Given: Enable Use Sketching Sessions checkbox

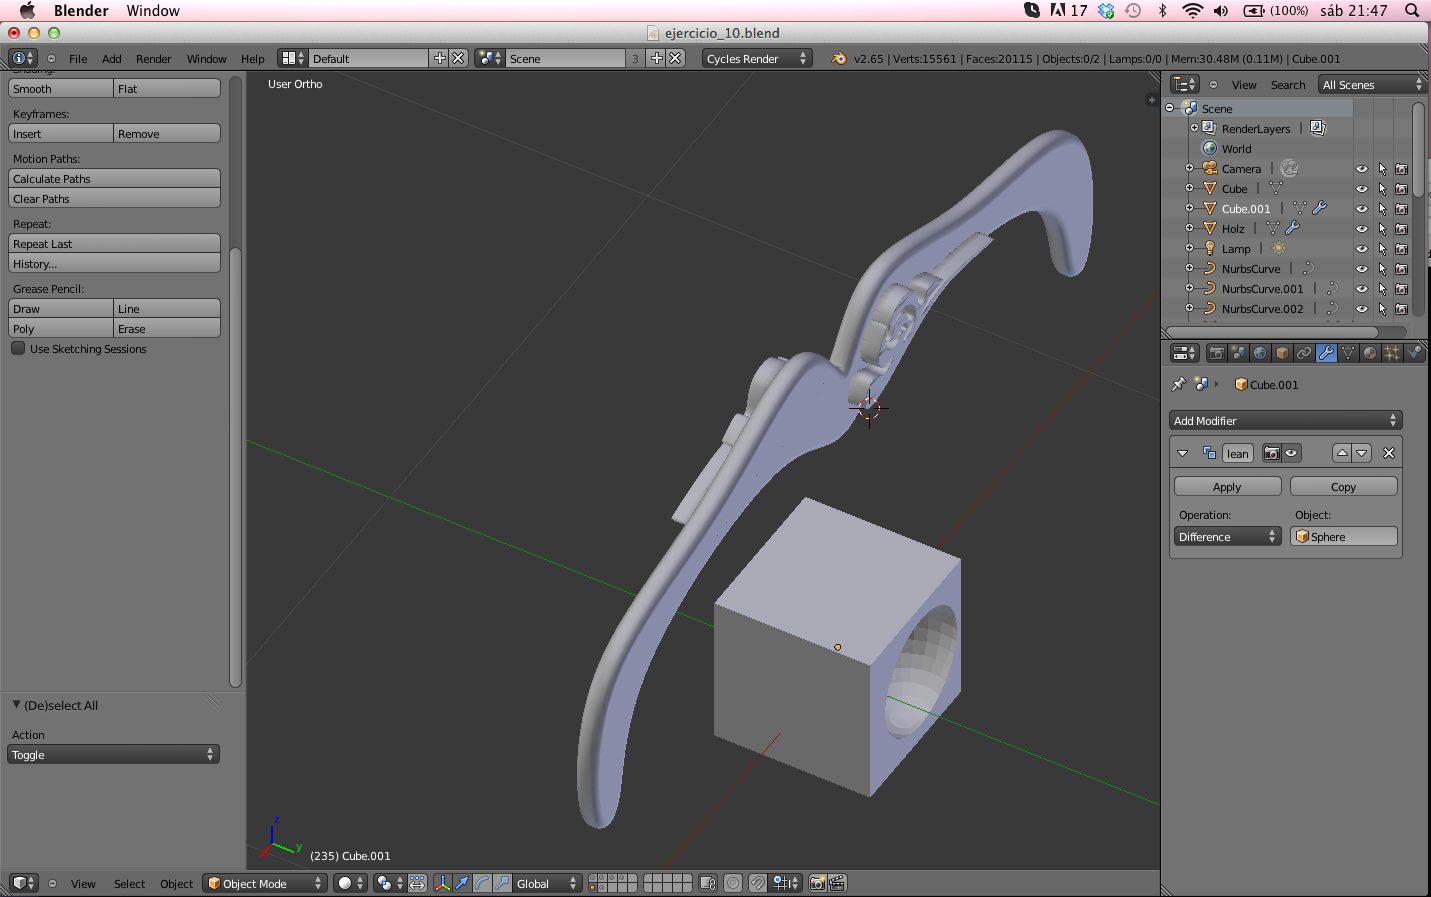Looking at the screenshot, I should click(18, 348).
